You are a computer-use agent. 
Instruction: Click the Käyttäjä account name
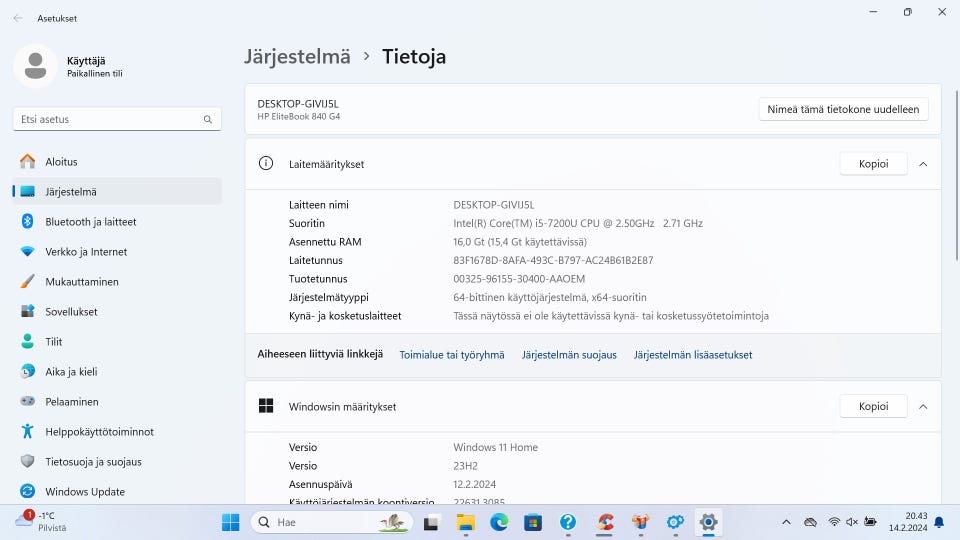coord(86,61)
